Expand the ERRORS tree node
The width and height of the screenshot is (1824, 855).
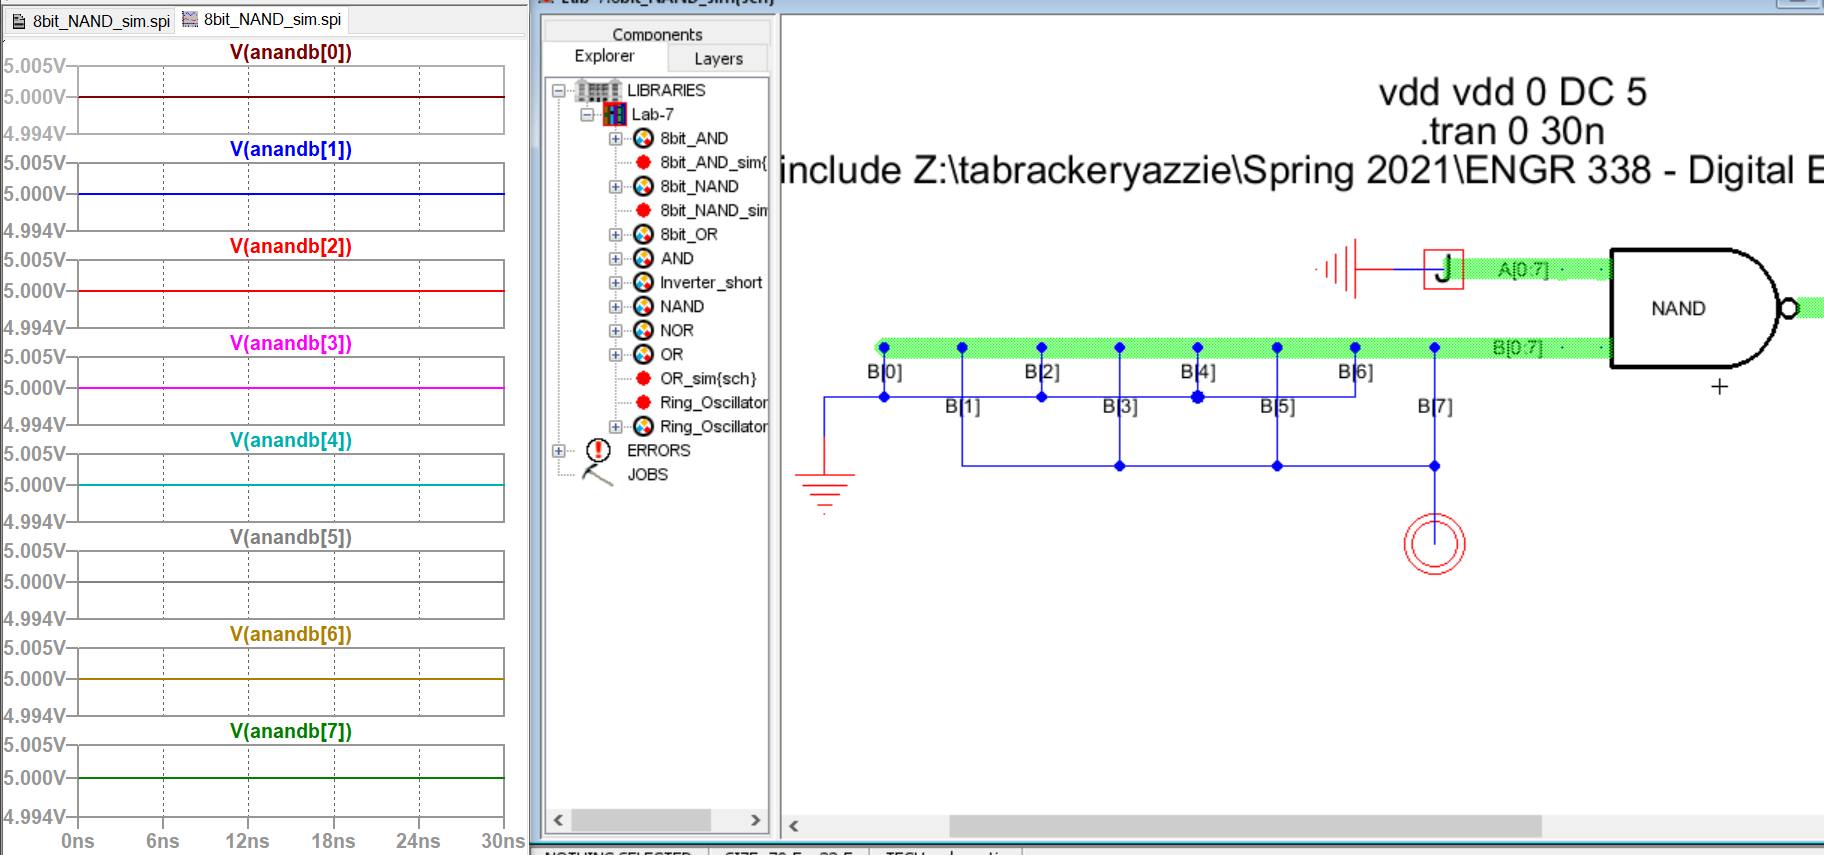click(559, 451)
